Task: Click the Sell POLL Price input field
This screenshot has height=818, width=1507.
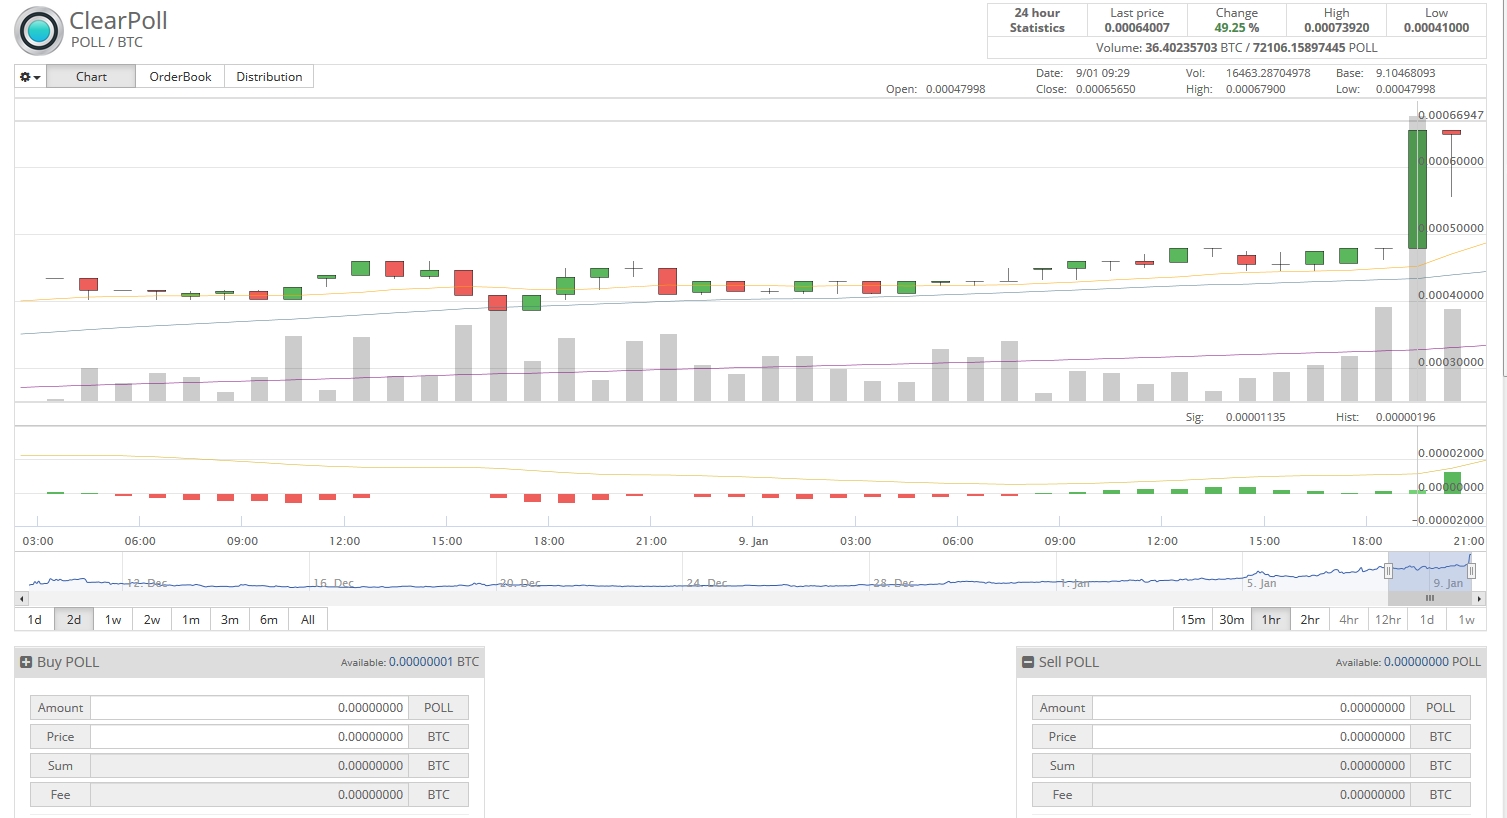Action: coord(1250,737)
